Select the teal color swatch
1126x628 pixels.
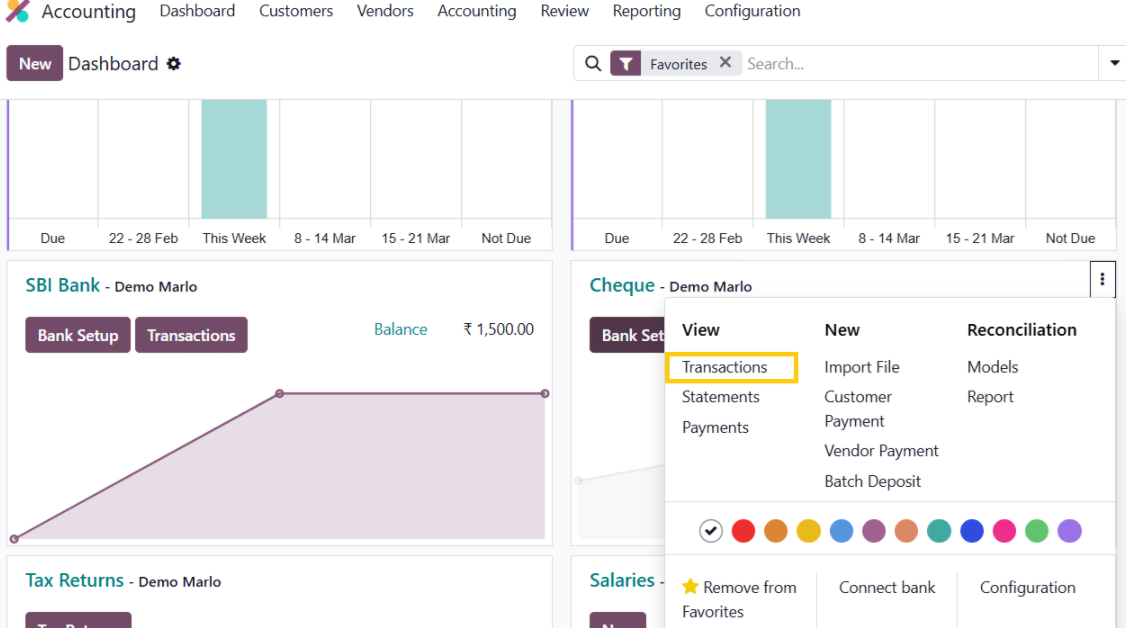point(939,531)
